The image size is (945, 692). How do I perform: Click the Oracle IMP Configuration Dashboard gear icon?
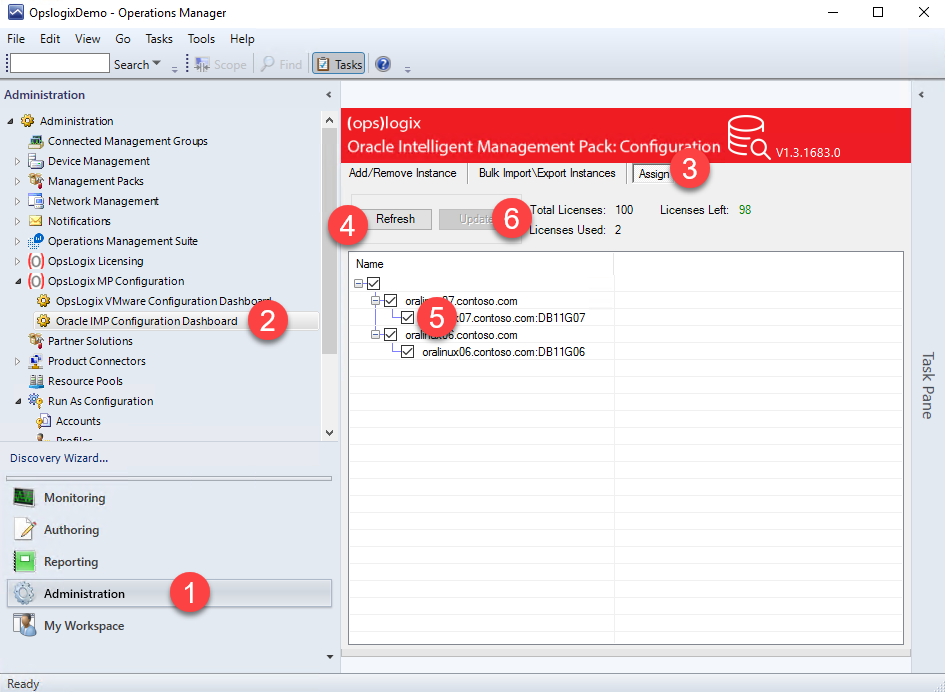43,321
